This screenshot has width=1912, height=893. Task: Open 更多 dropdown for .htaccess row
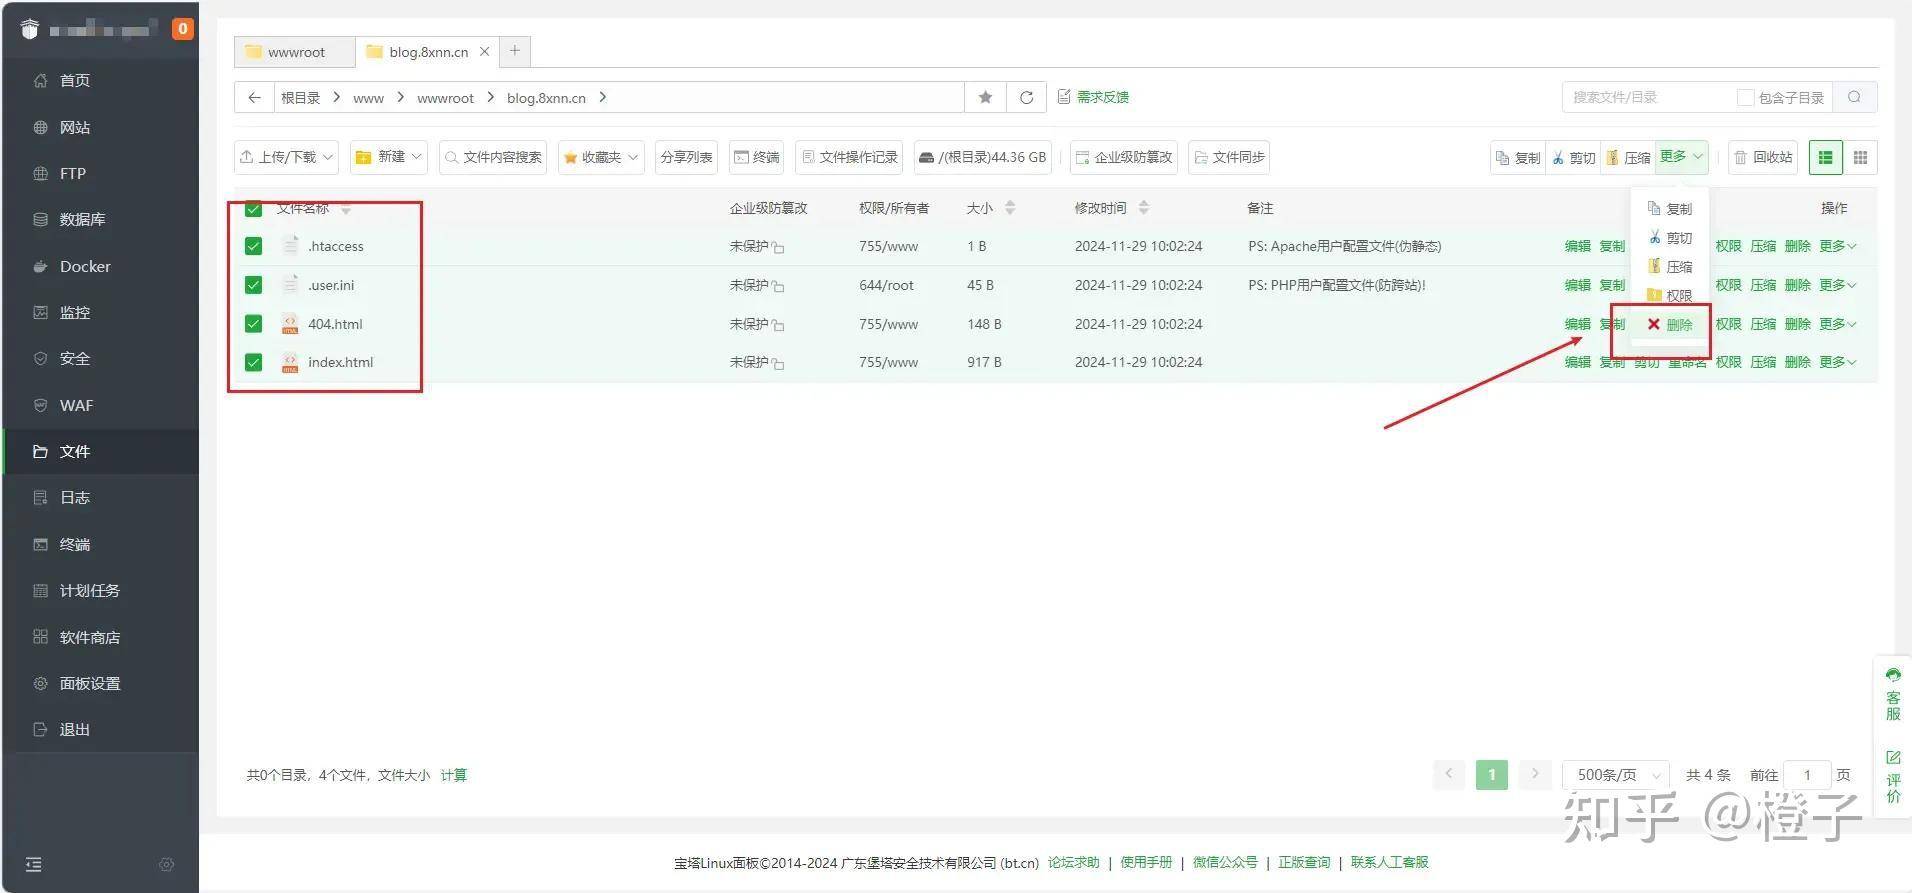tap(1838, 246)
